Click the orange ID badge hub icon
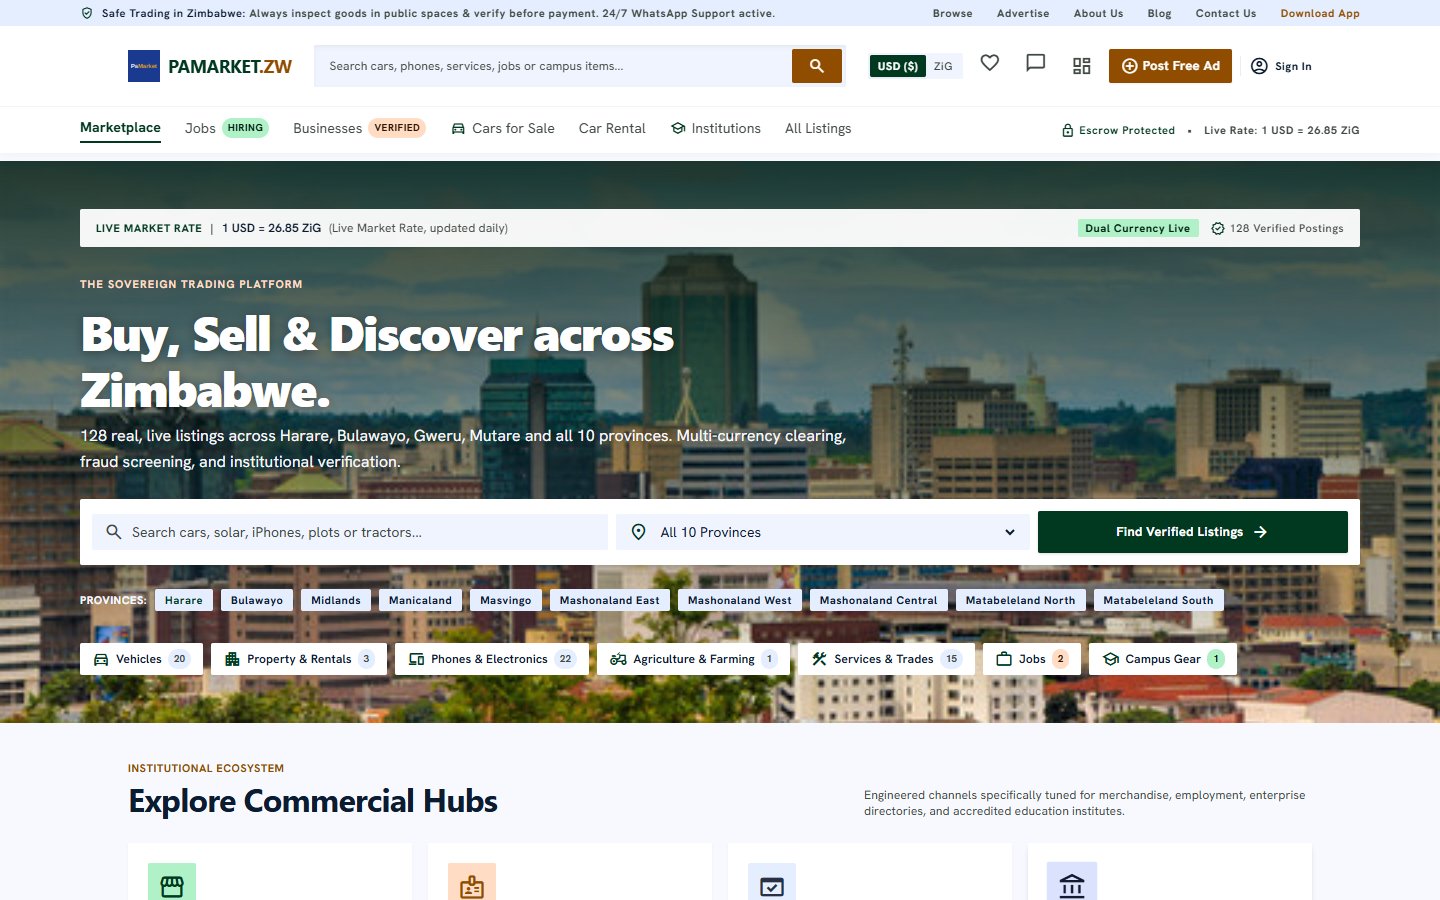The image size is (1440, 900). pos(472,885)
